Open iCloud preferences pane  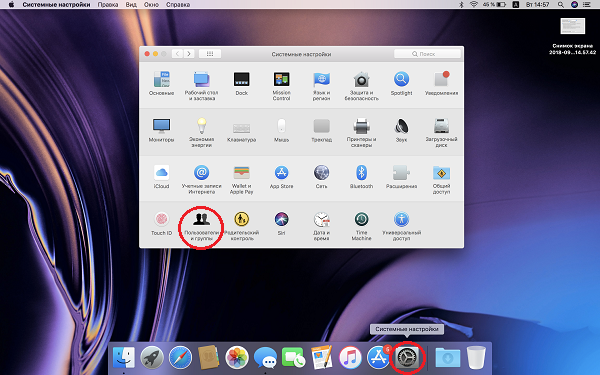point(161,177)
